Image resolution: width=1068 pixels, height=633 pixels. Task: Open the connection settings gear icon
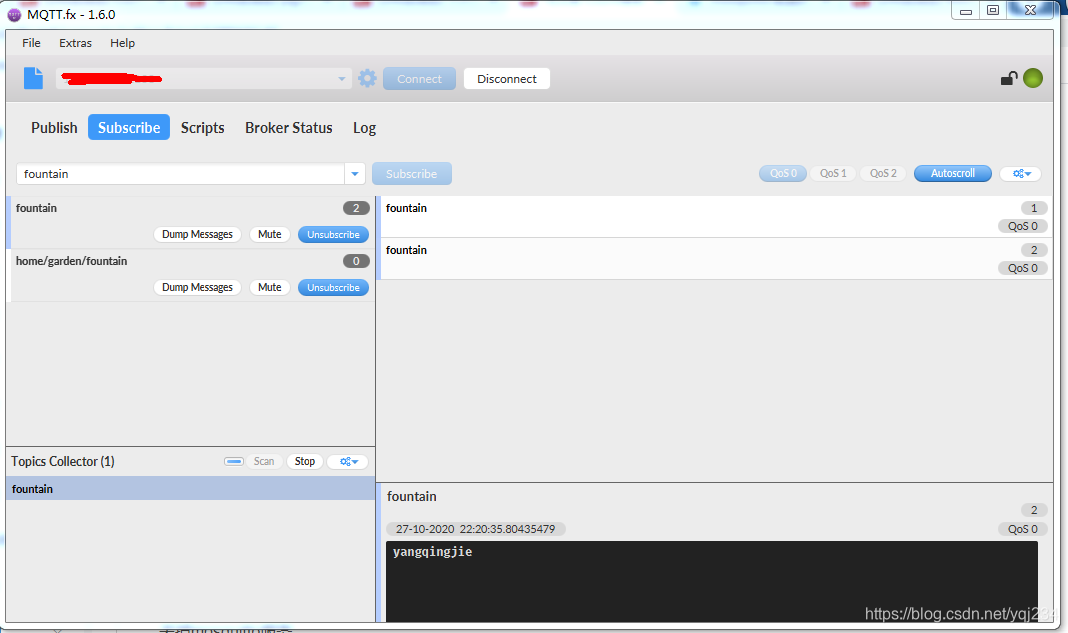point(367,78)
